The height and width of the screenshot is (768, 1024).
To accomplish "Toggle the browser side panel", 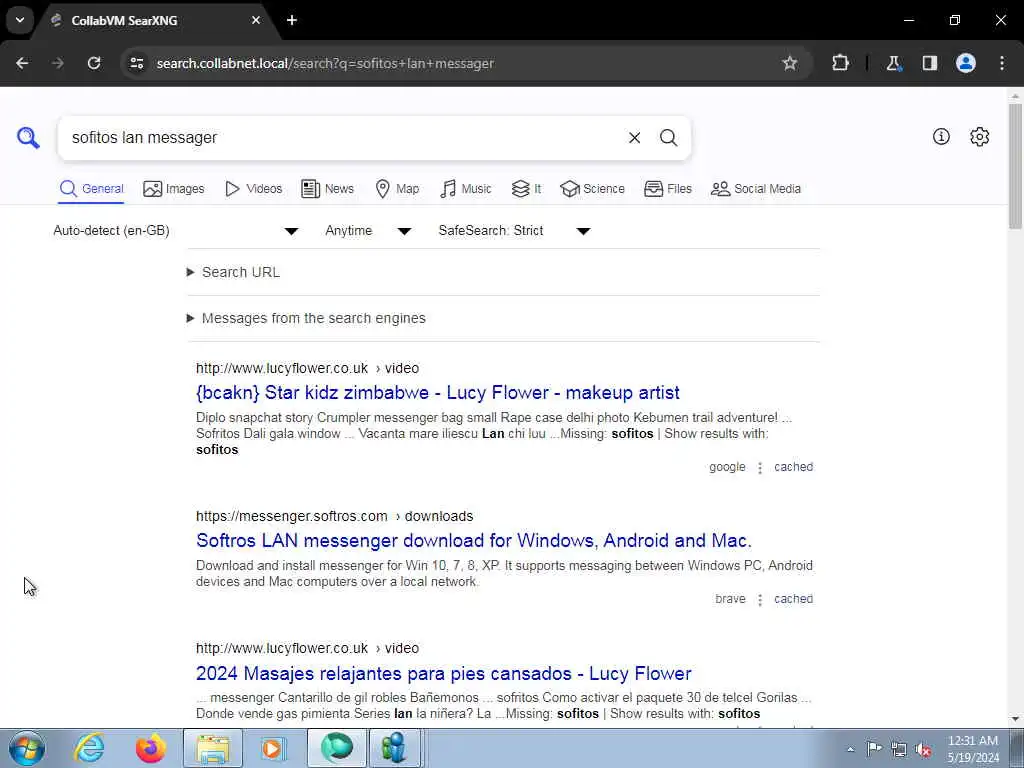I will point(930,63).
